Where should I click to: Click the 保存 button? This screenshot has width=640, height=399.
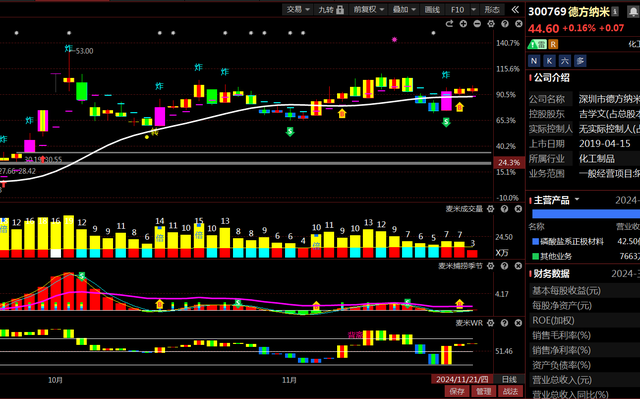456,391
